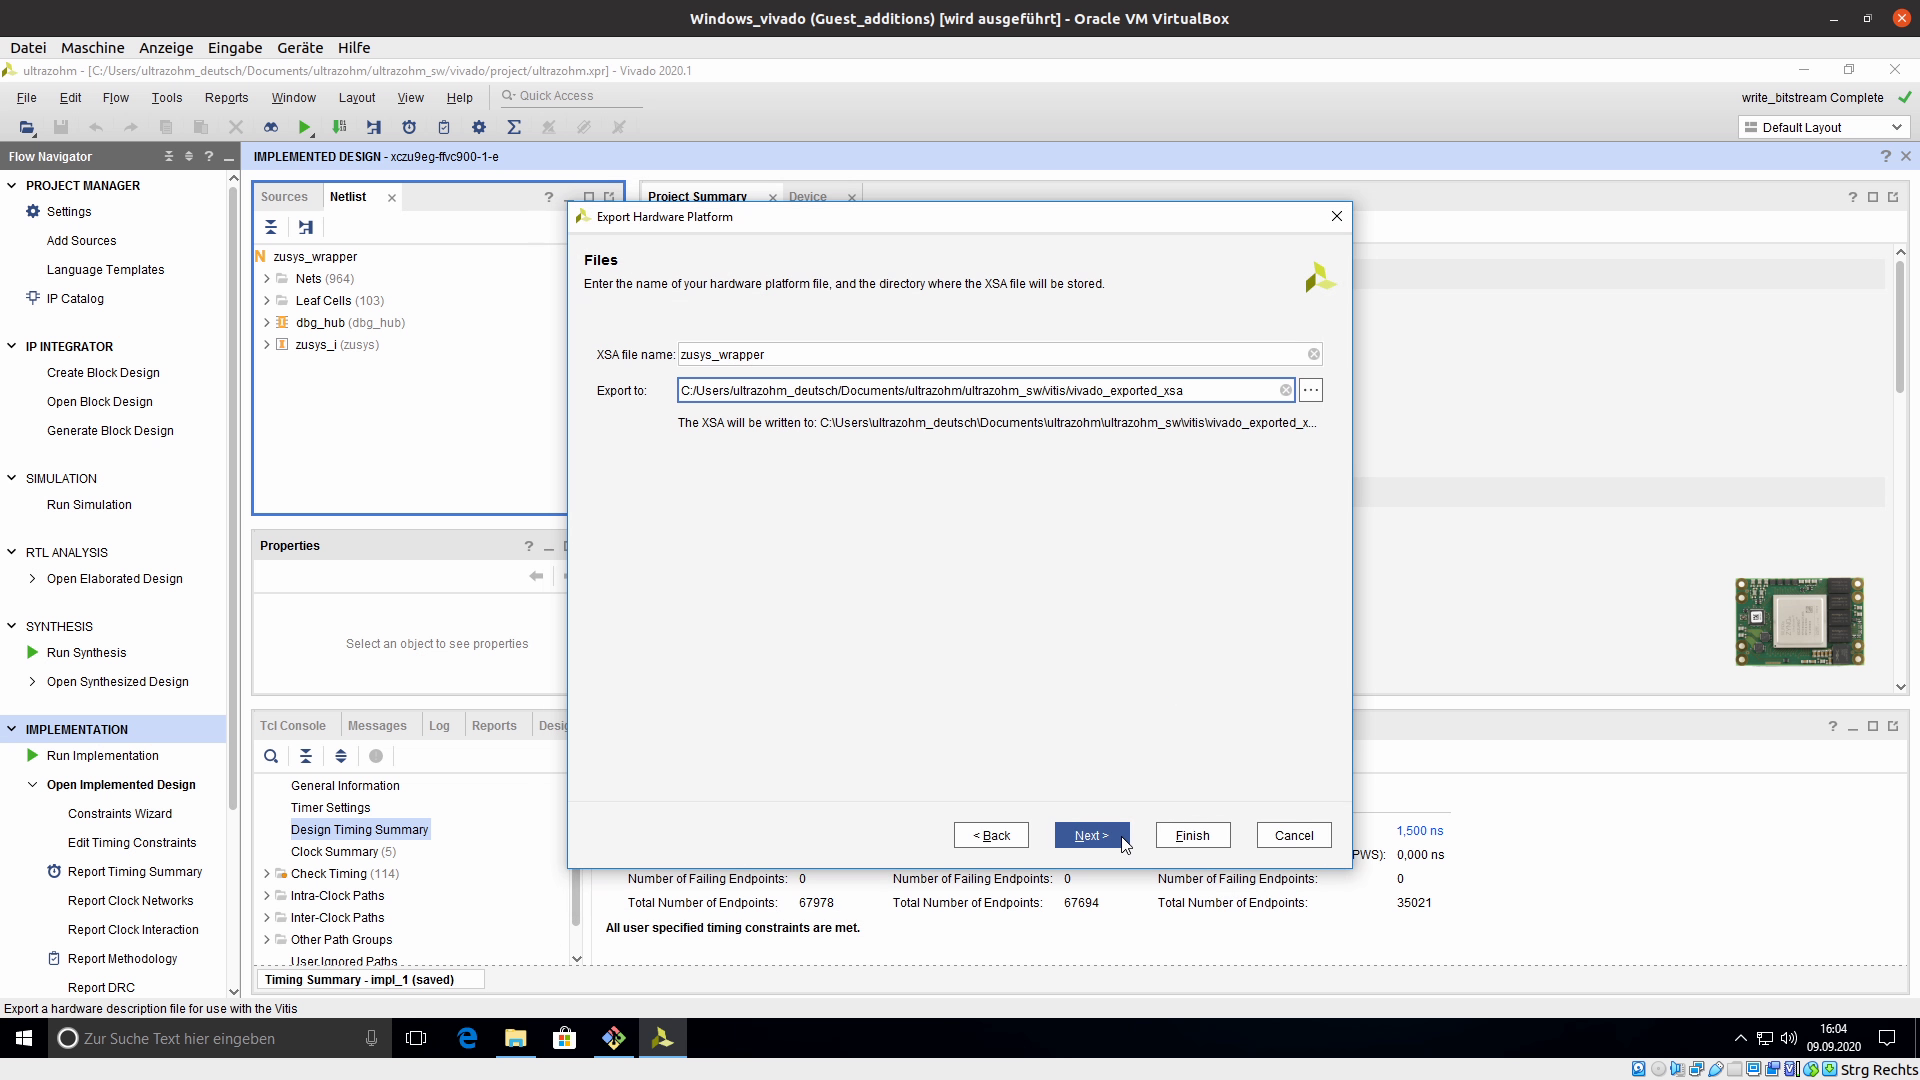Viewport: 1920px width, 1080px height.
Task: Open Settings using the toolbar gear icon
Action: pos(479,127)
